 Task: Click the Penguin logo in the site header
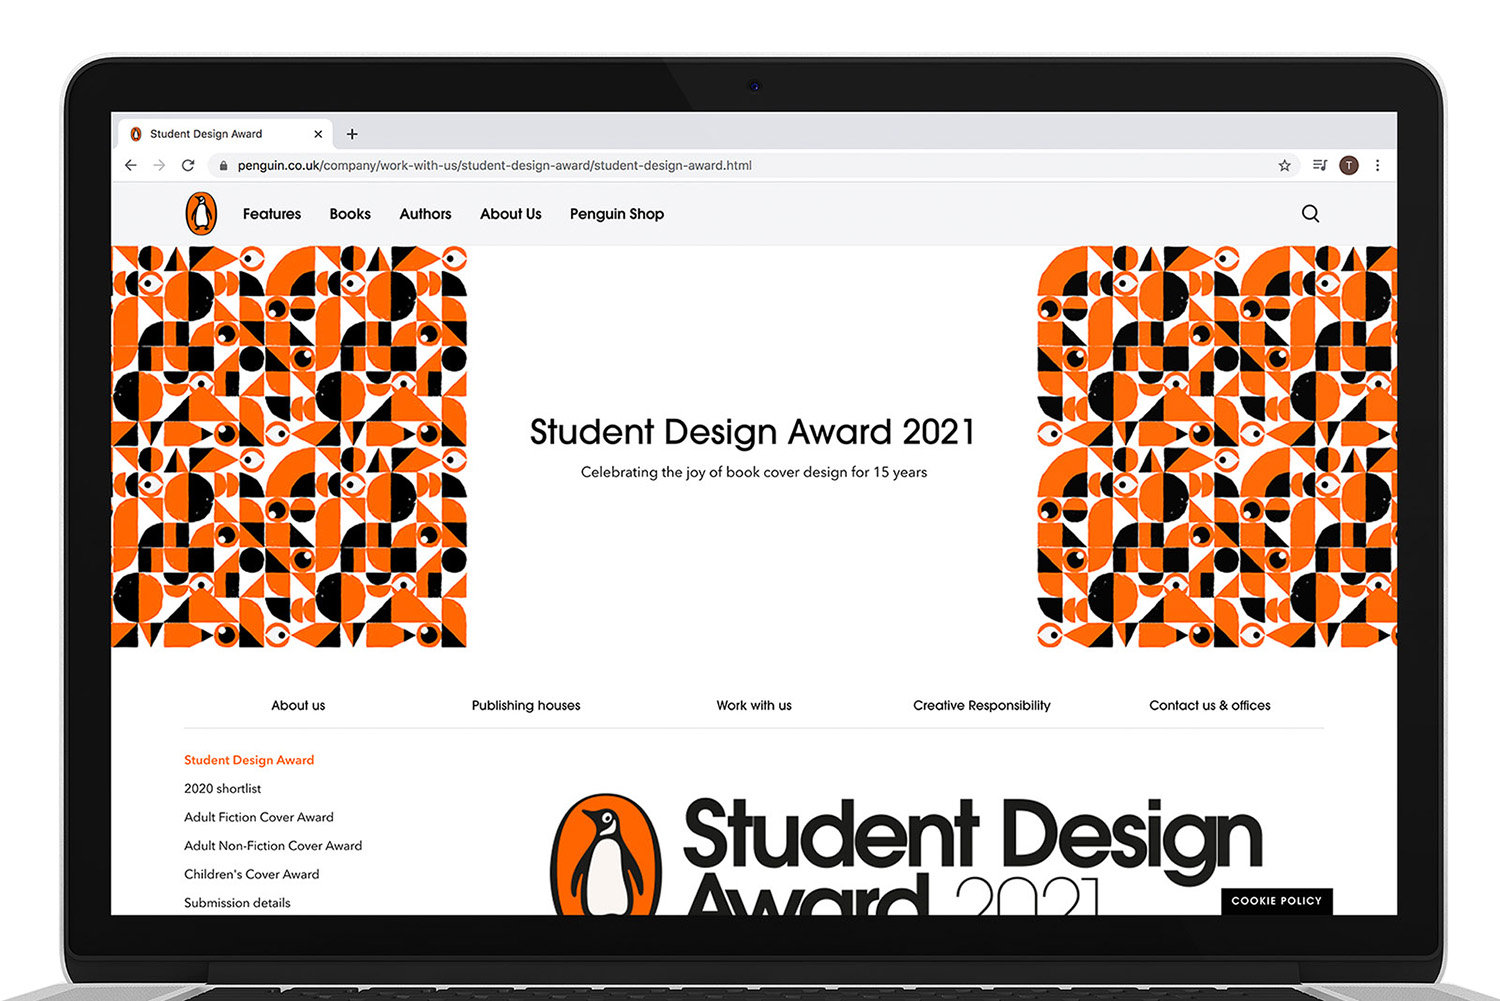pyautogui.click(x=201, y=213)
